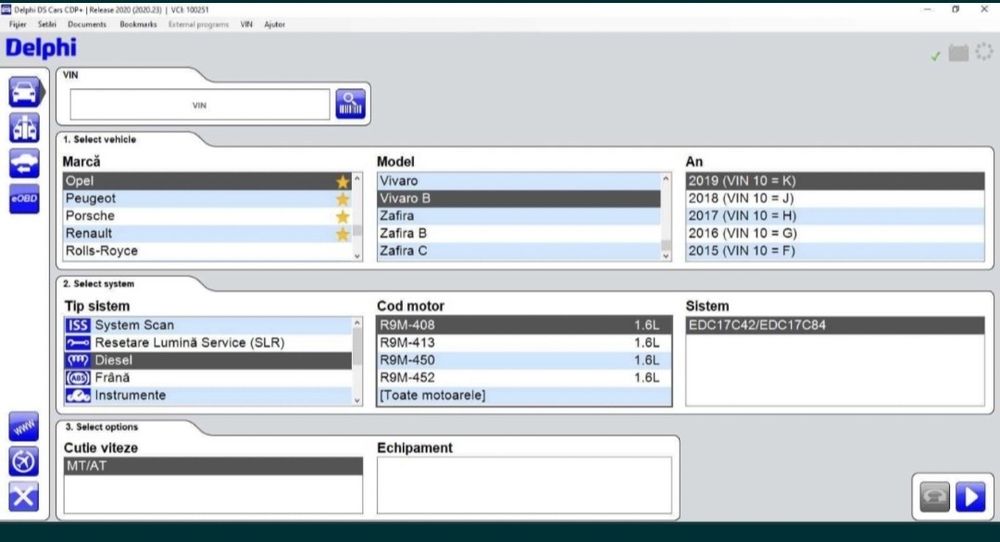Open the car diagnostics sidebar icon
1000x542 pixels.
[x=24, y=92]
